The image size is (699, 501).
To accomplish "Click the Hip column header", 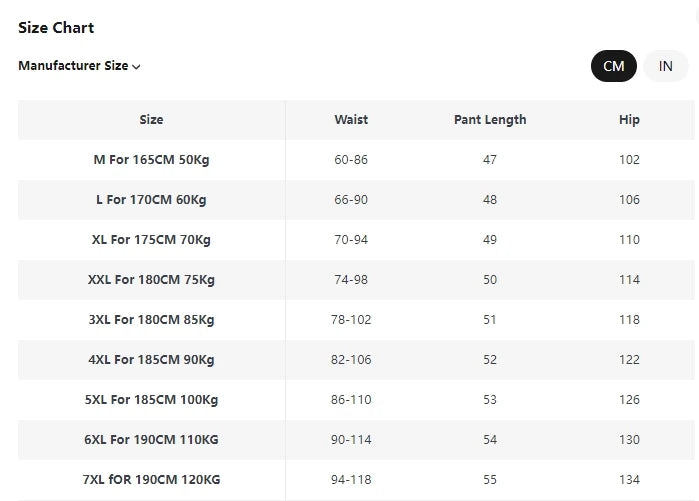I will point(629,119).
